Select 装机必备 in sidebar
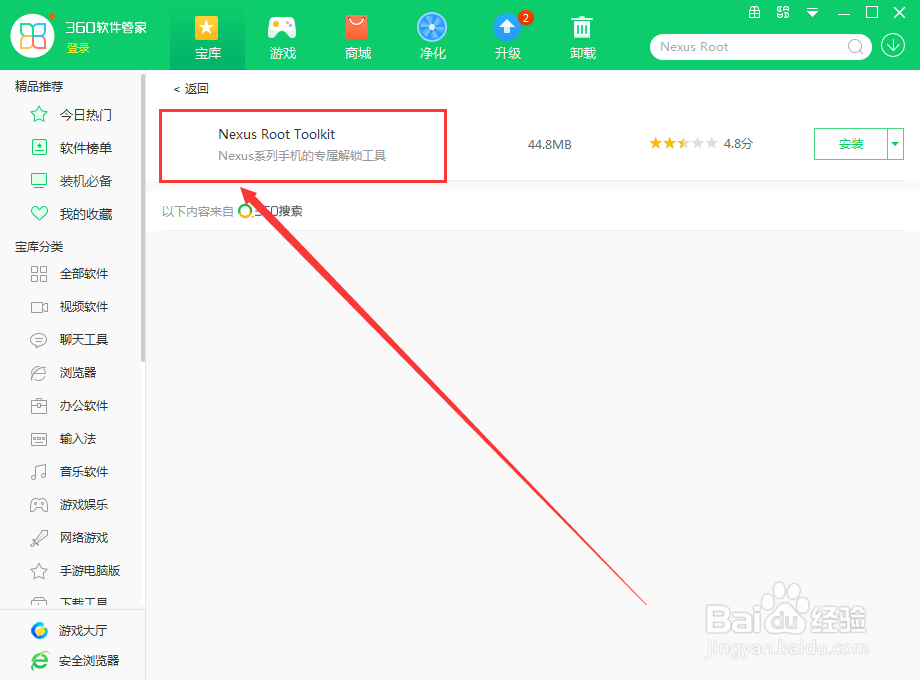Viewport: 920px width, 680px height. 86,181
